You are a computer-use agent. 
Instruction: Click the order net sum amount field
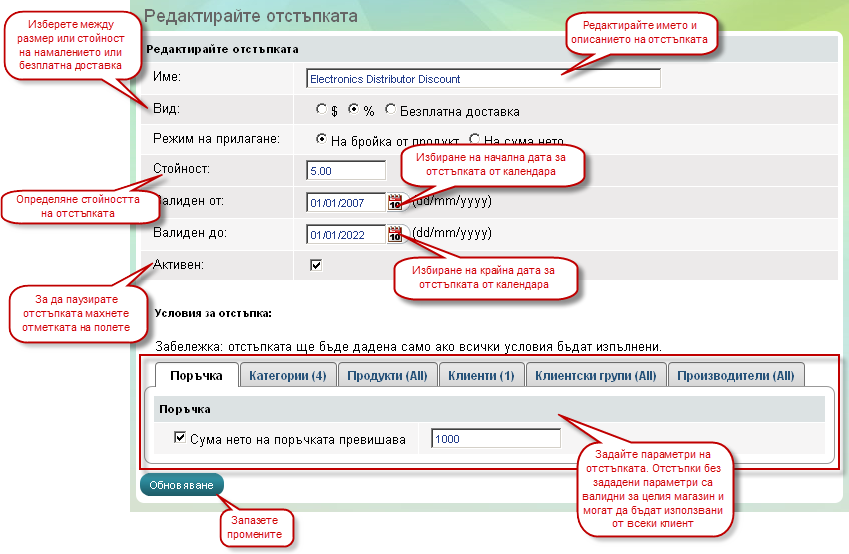[495, 438]
